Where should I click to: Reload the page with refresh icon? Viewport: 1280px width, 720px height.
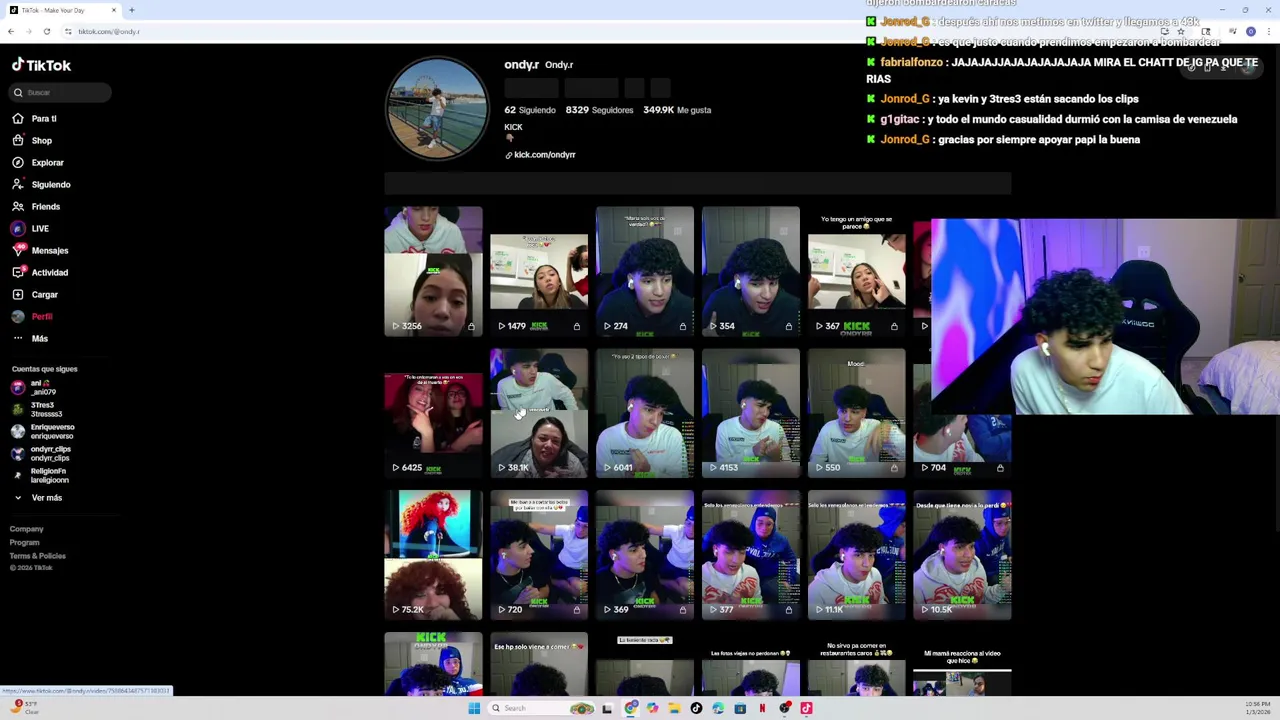(46, 31)
